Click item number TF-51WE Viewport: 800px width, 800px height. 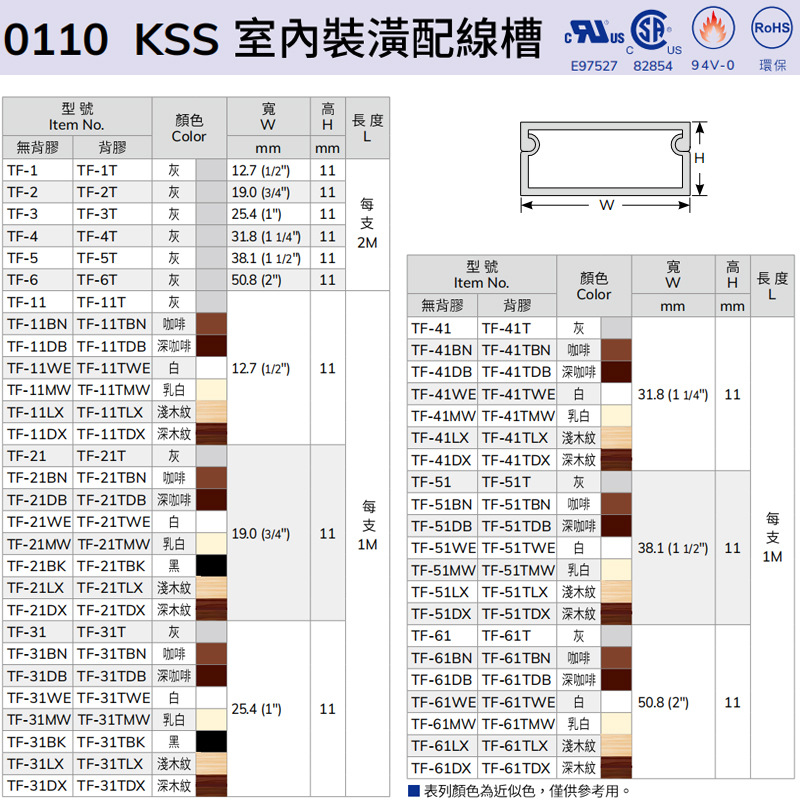coord(444,548)
